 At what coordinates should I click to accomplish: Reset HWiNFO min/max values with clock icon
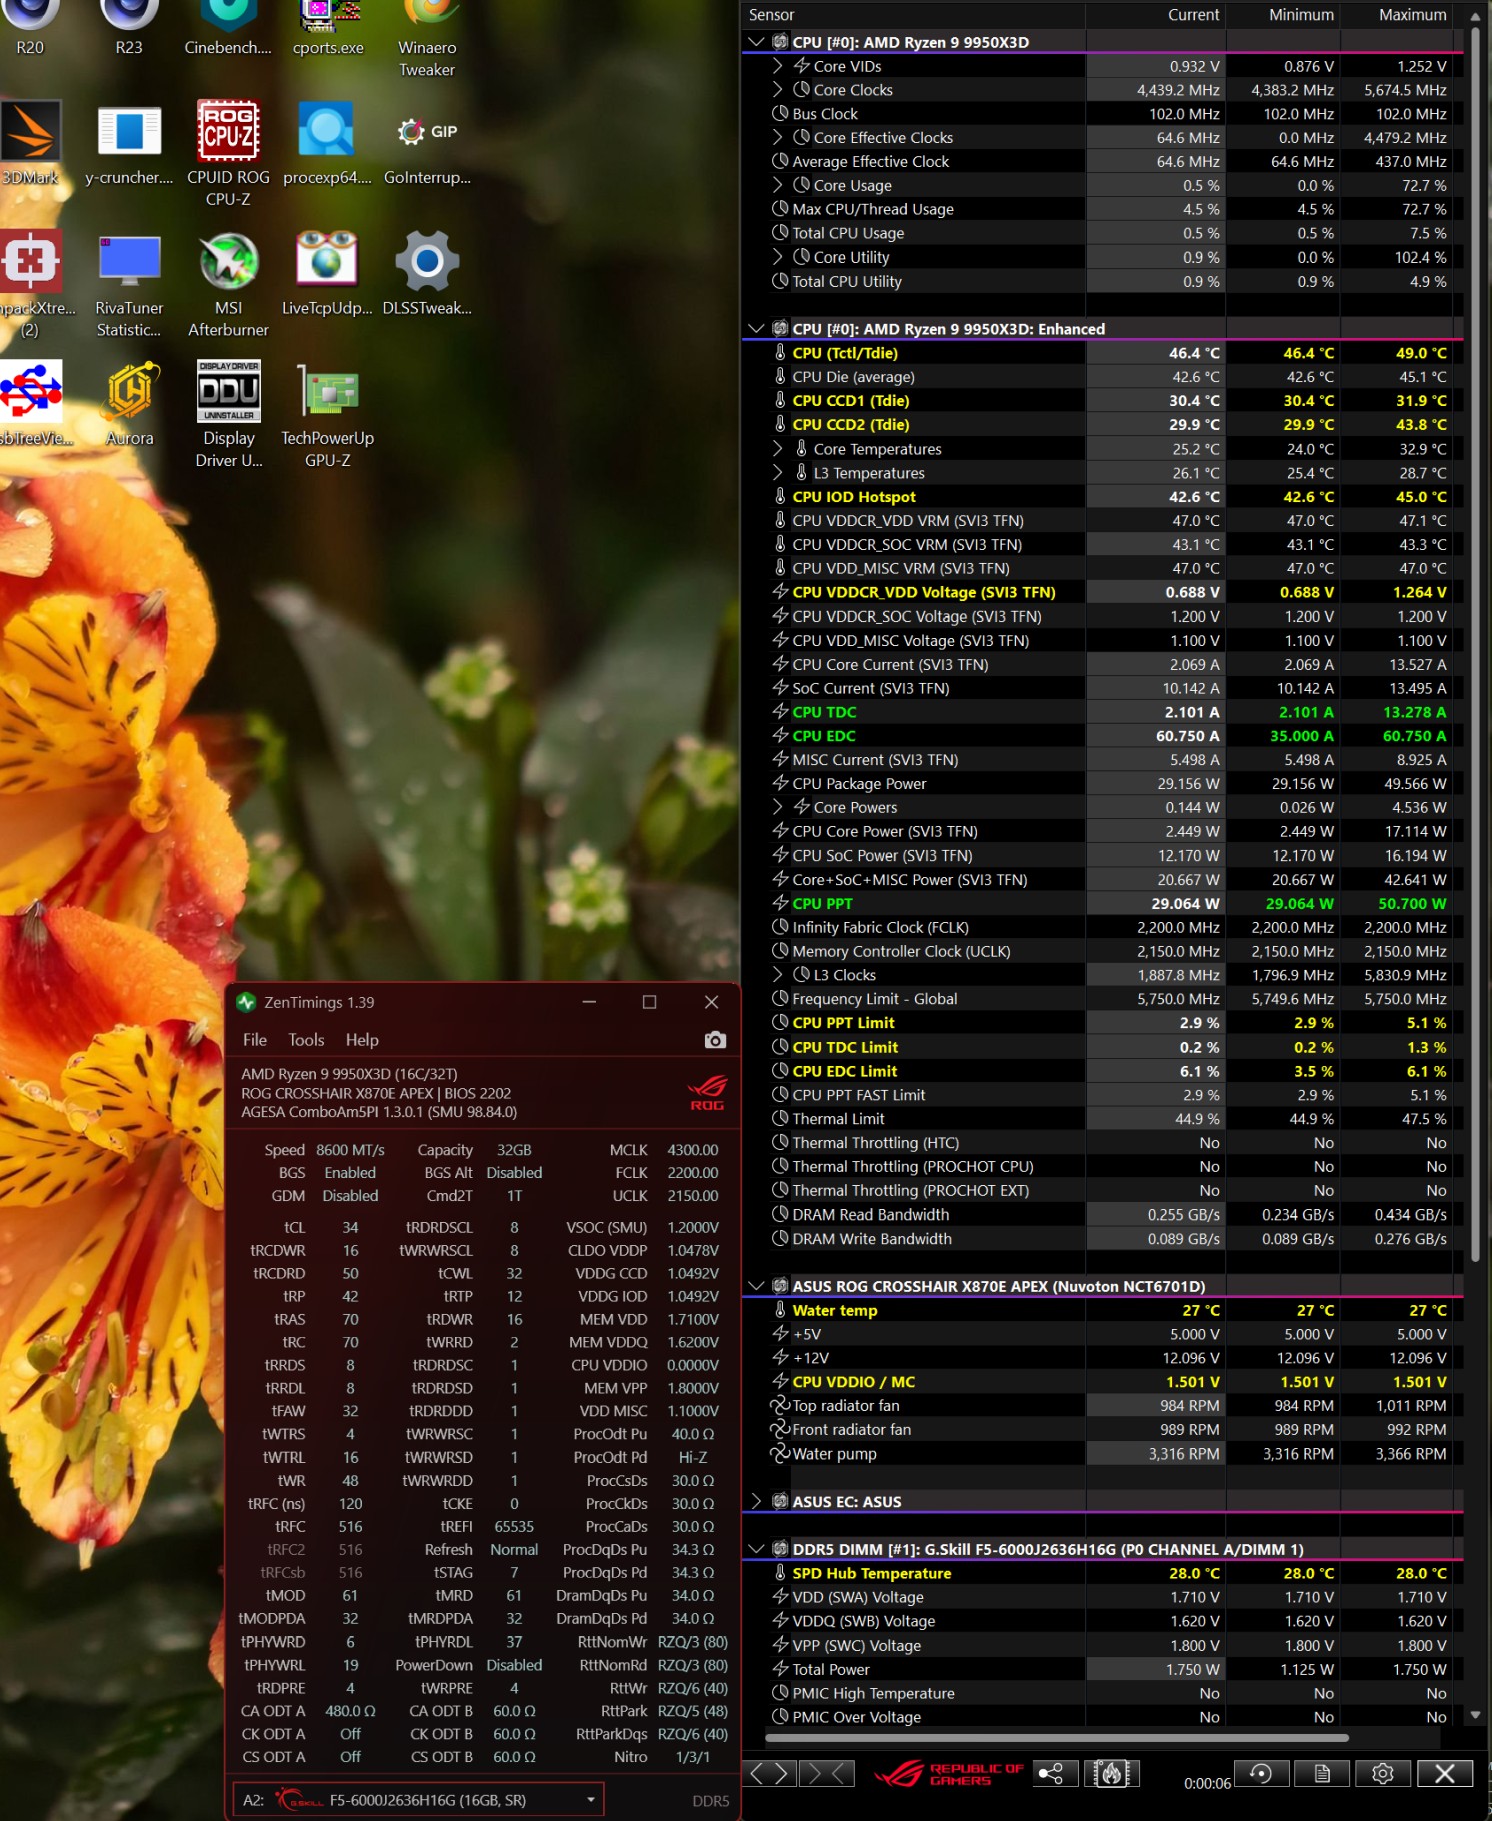click(x=1261, y=1774)
